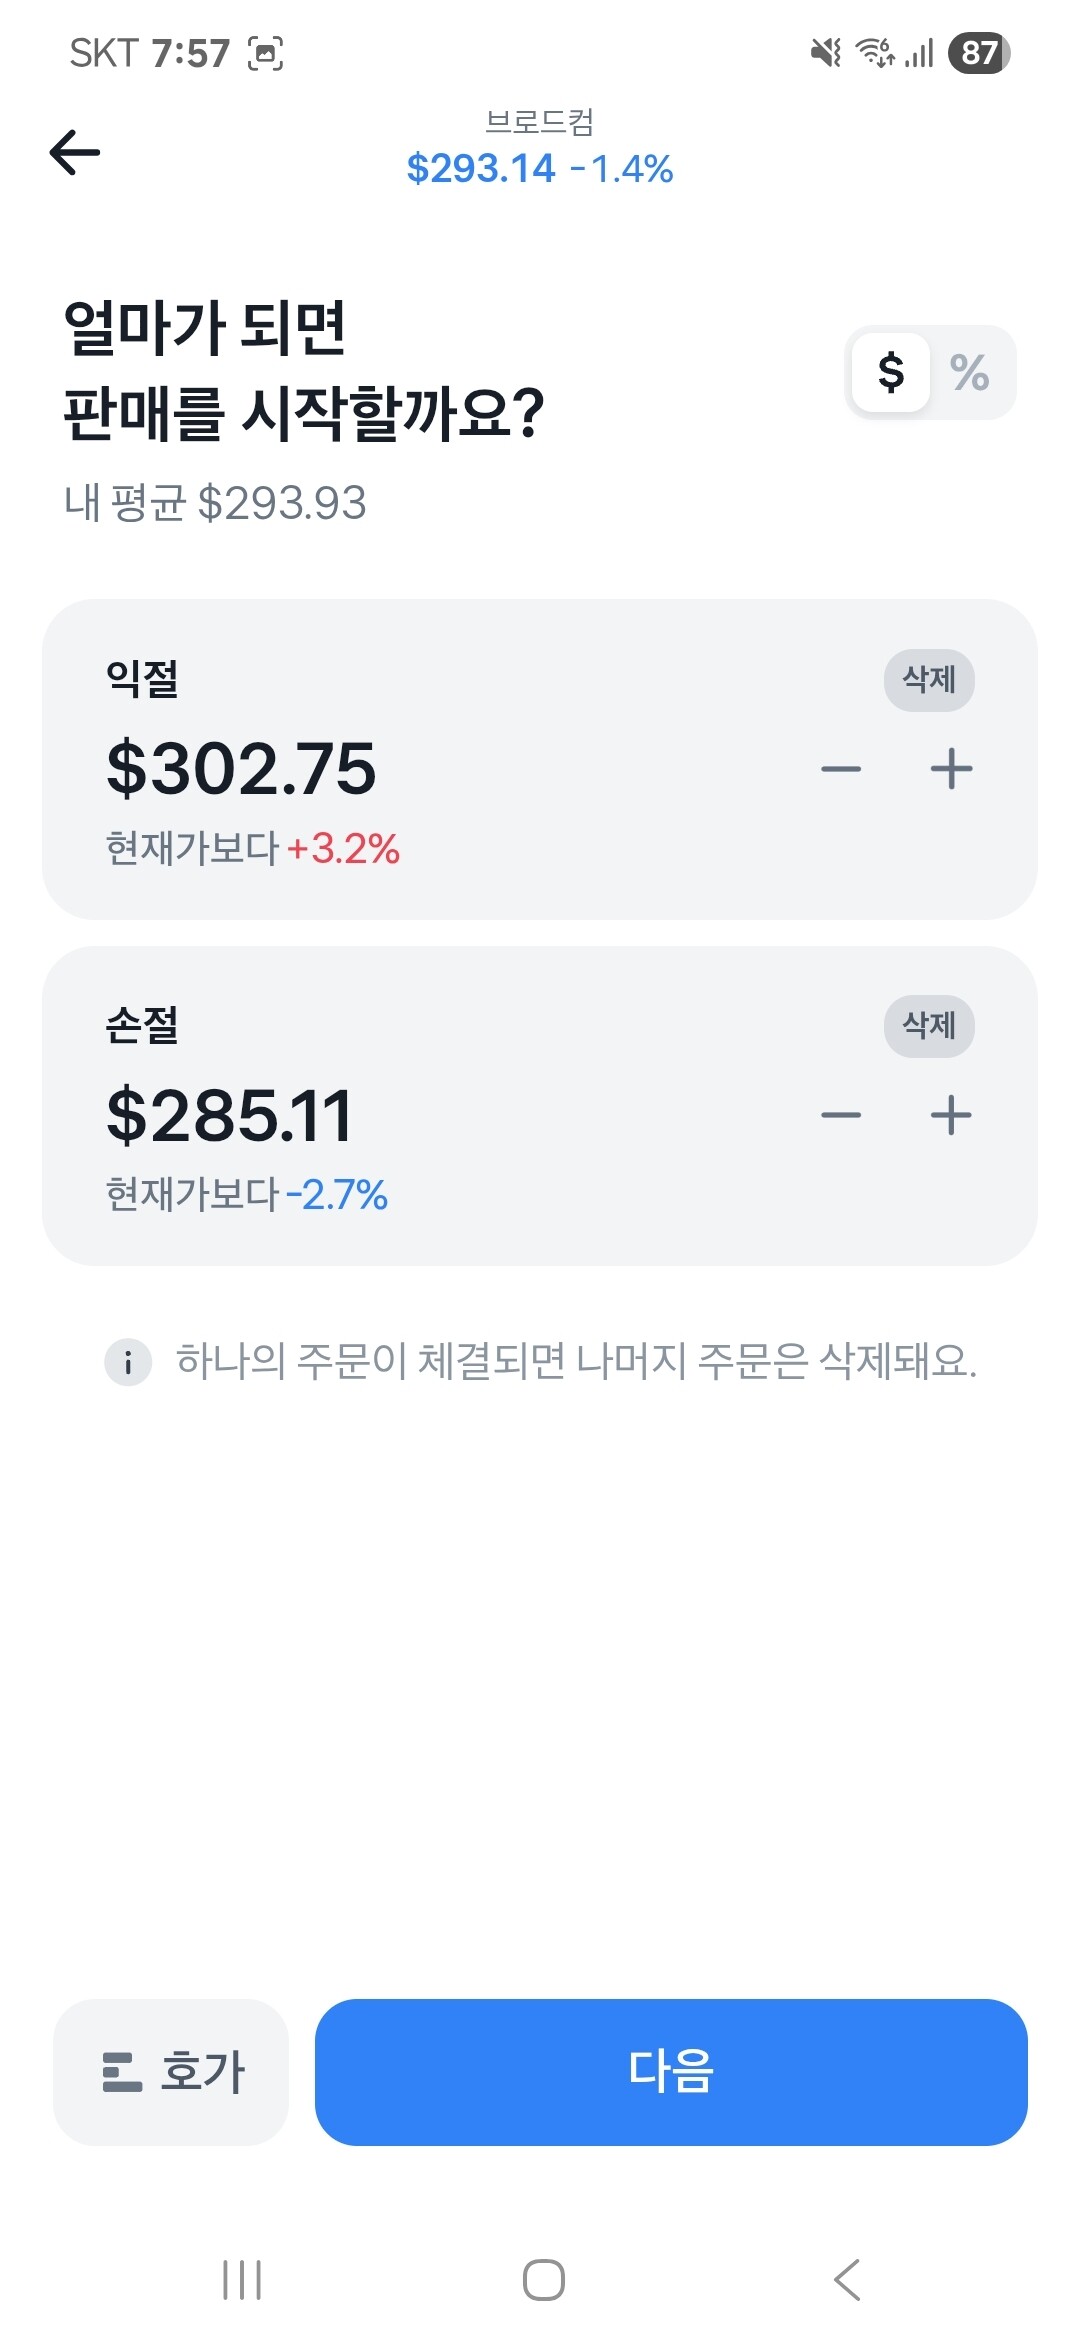Tap the info icon beside order notice

pyautogui.click(x=128, y=1362)
